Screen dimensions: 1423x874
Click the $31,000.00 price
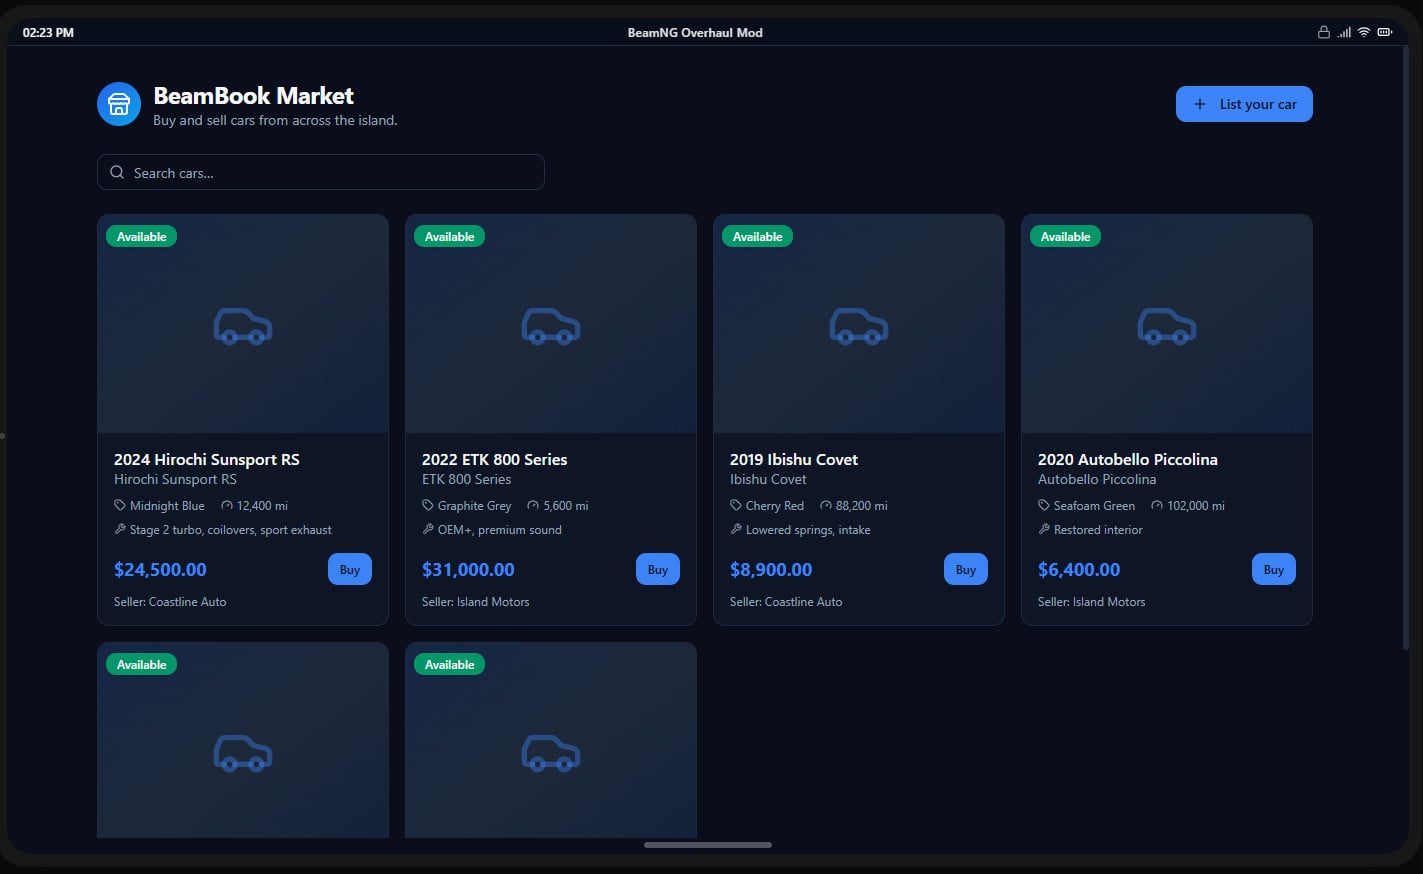coord(468,569)
